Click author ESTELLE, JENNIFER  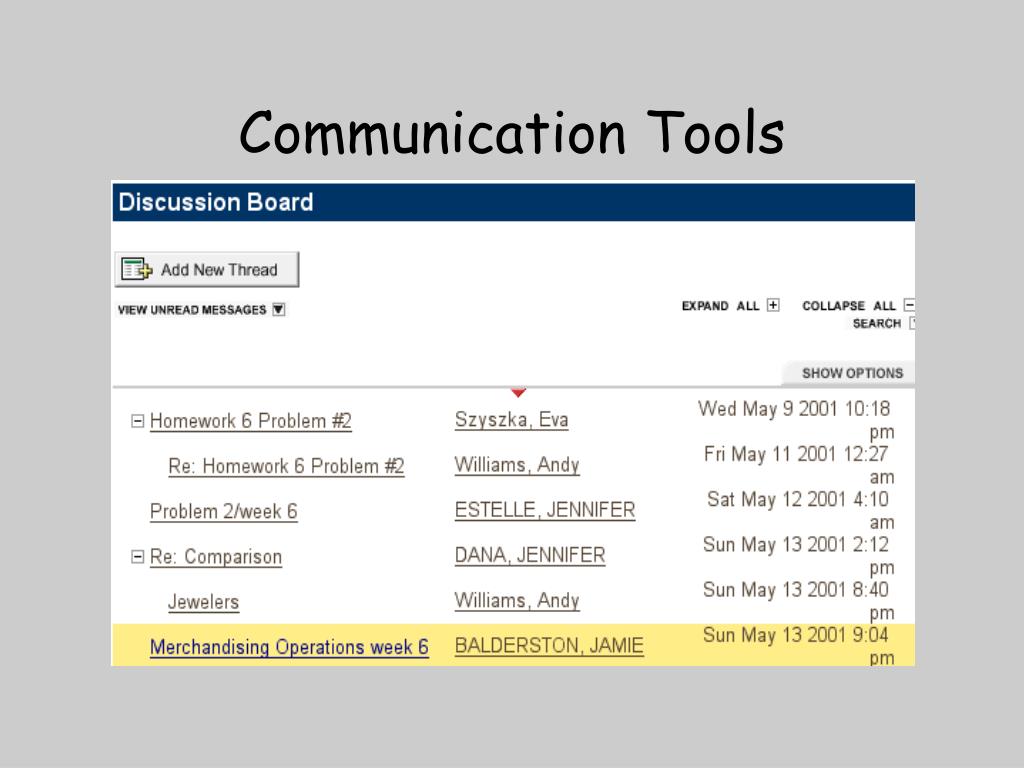click(545, 510)
